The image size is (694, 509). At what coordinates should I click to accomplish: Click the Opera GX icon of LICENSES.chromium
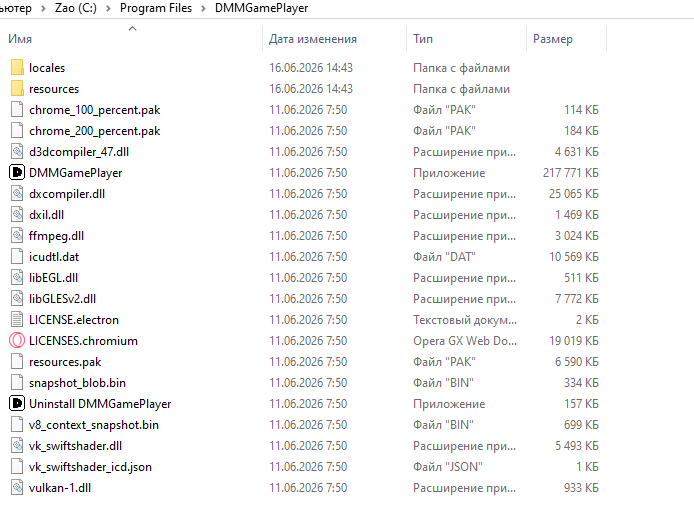(17, 341)
